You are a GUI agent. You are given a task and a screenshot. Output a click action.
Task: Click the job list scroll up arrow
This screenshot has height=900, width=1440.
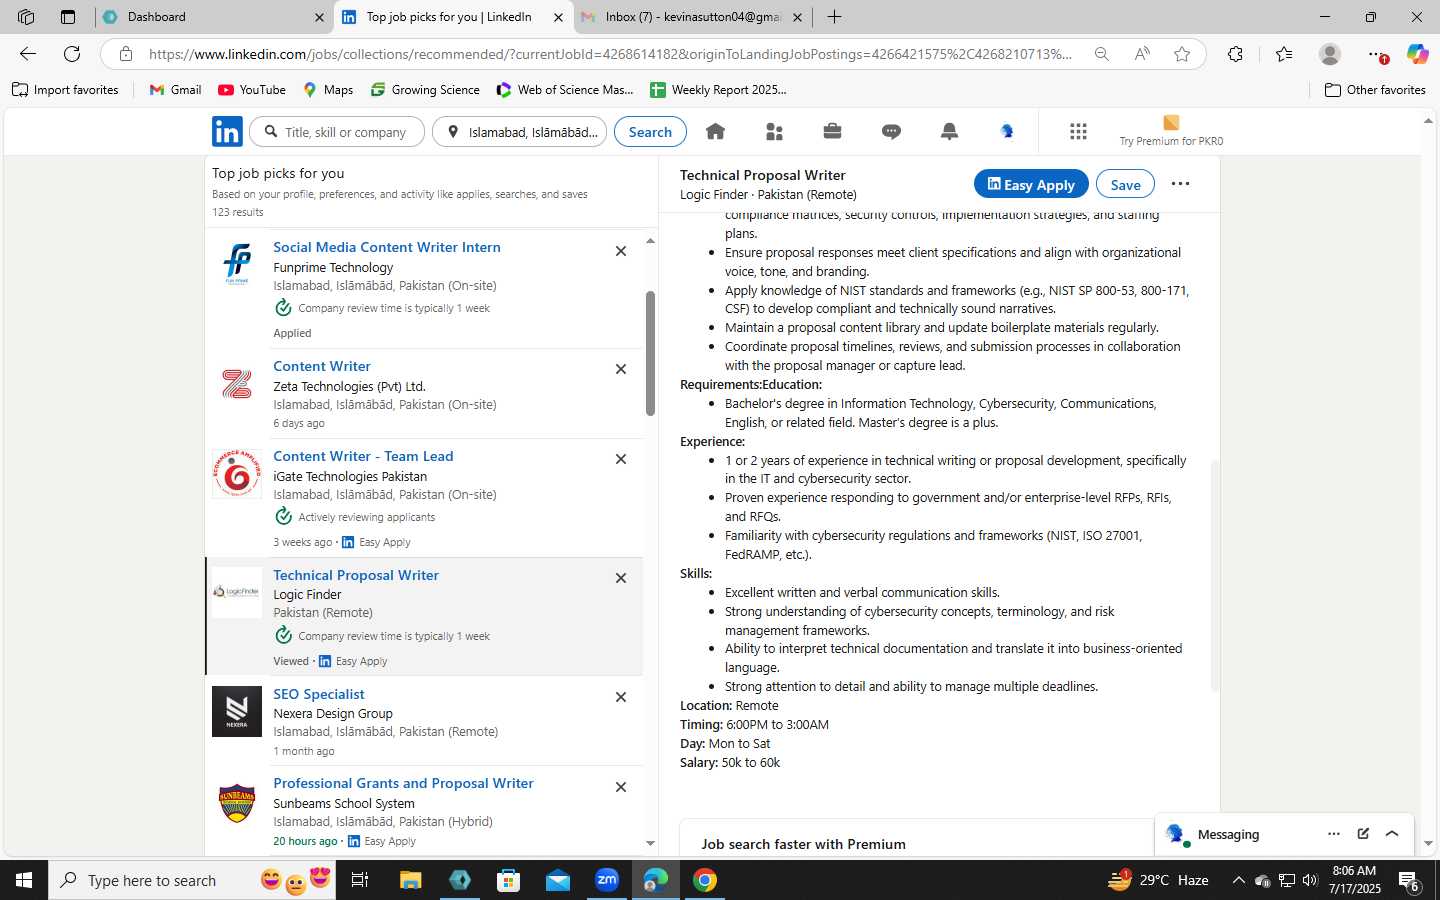point(650,241)
